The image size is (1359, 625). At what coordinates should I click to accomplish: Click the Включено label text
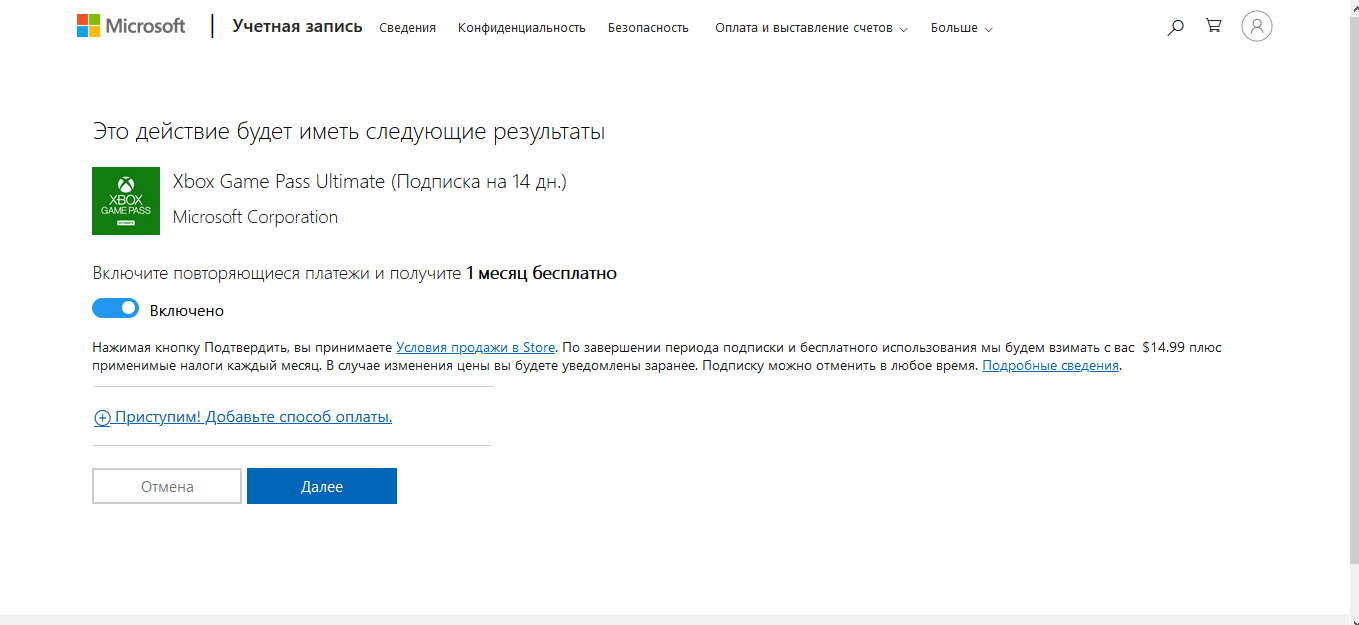187,311
